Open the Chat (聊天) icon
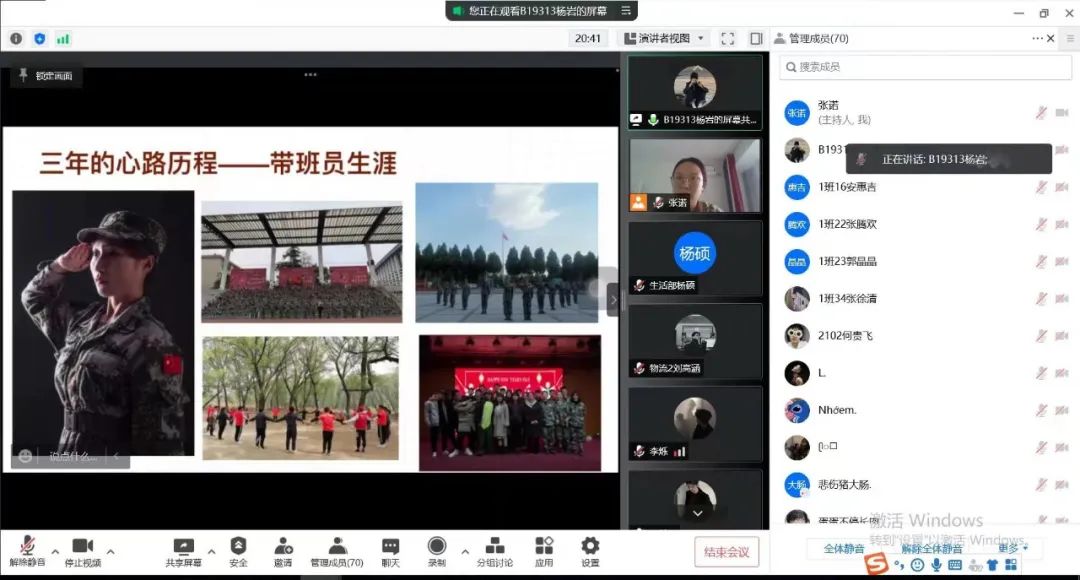1080x580 pixels. (x=390, y=546)
